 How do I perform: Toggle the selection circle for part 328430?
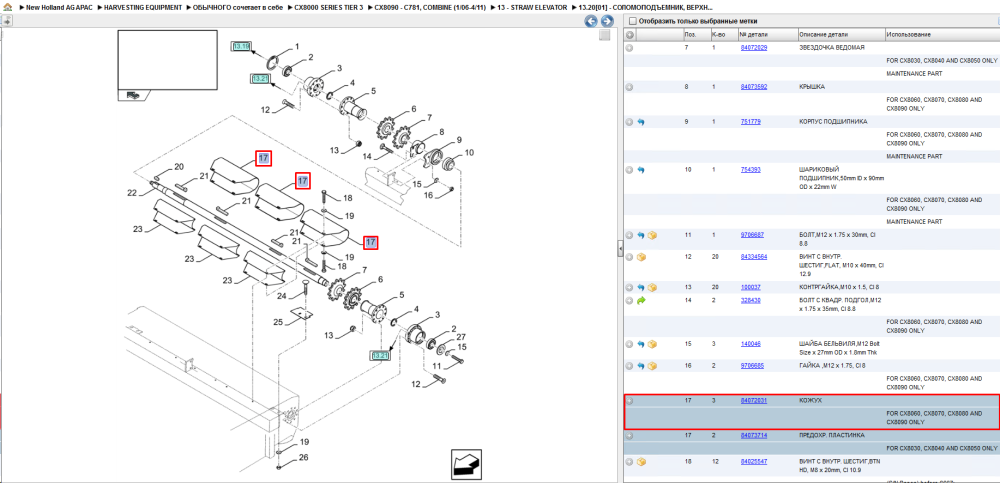pos(629,301)
